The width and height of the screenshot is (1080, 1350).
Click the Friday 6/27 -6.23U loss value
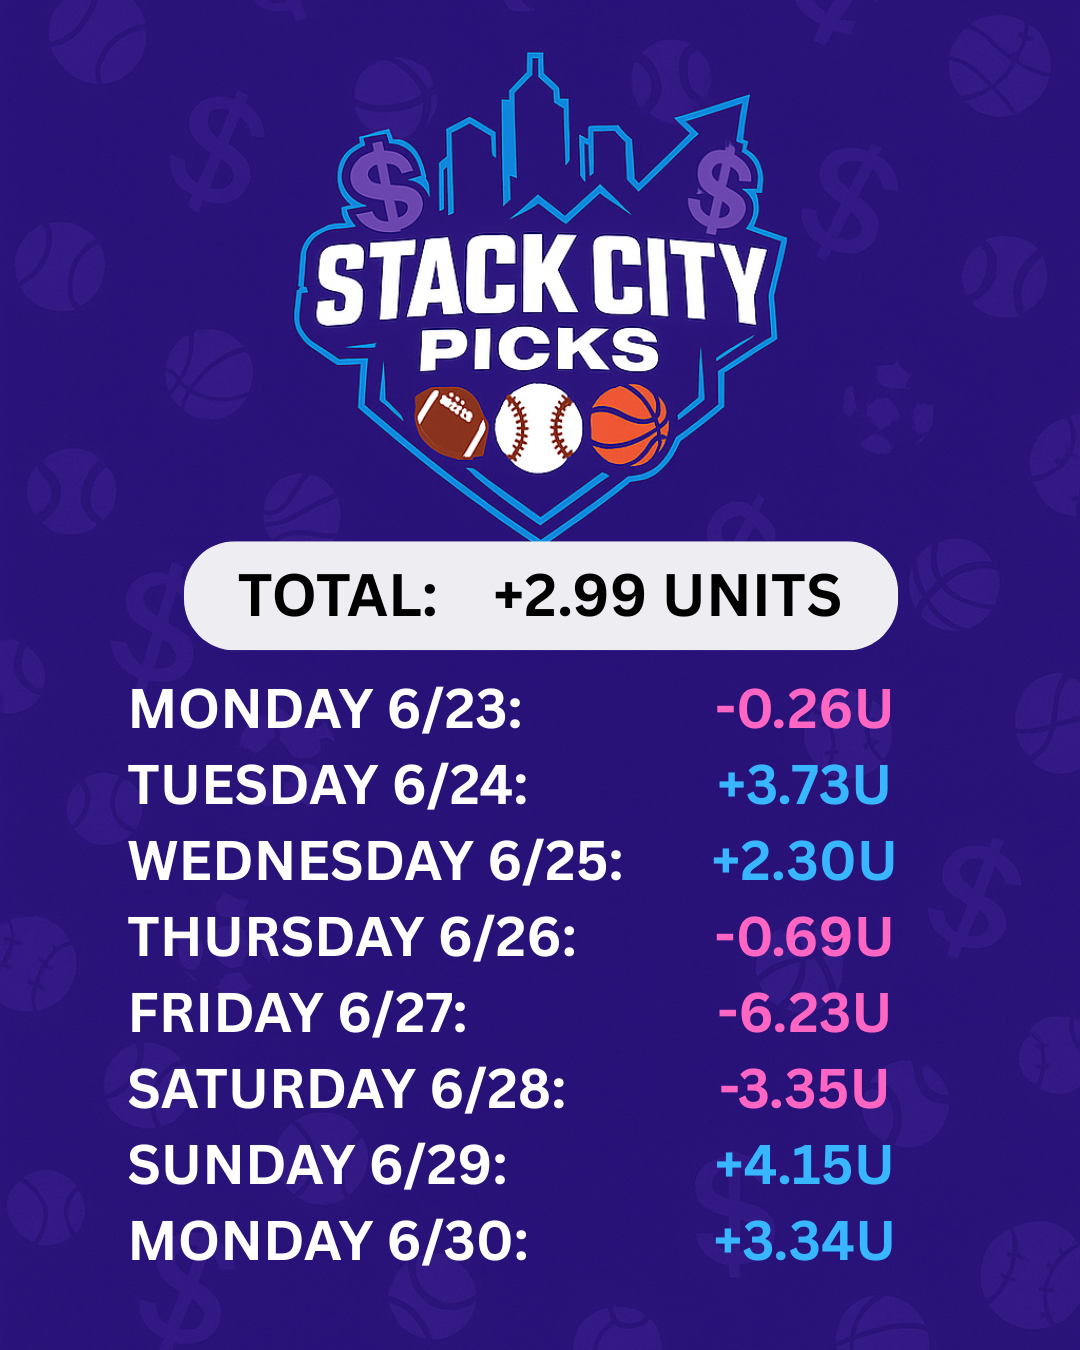point(804,1013)
